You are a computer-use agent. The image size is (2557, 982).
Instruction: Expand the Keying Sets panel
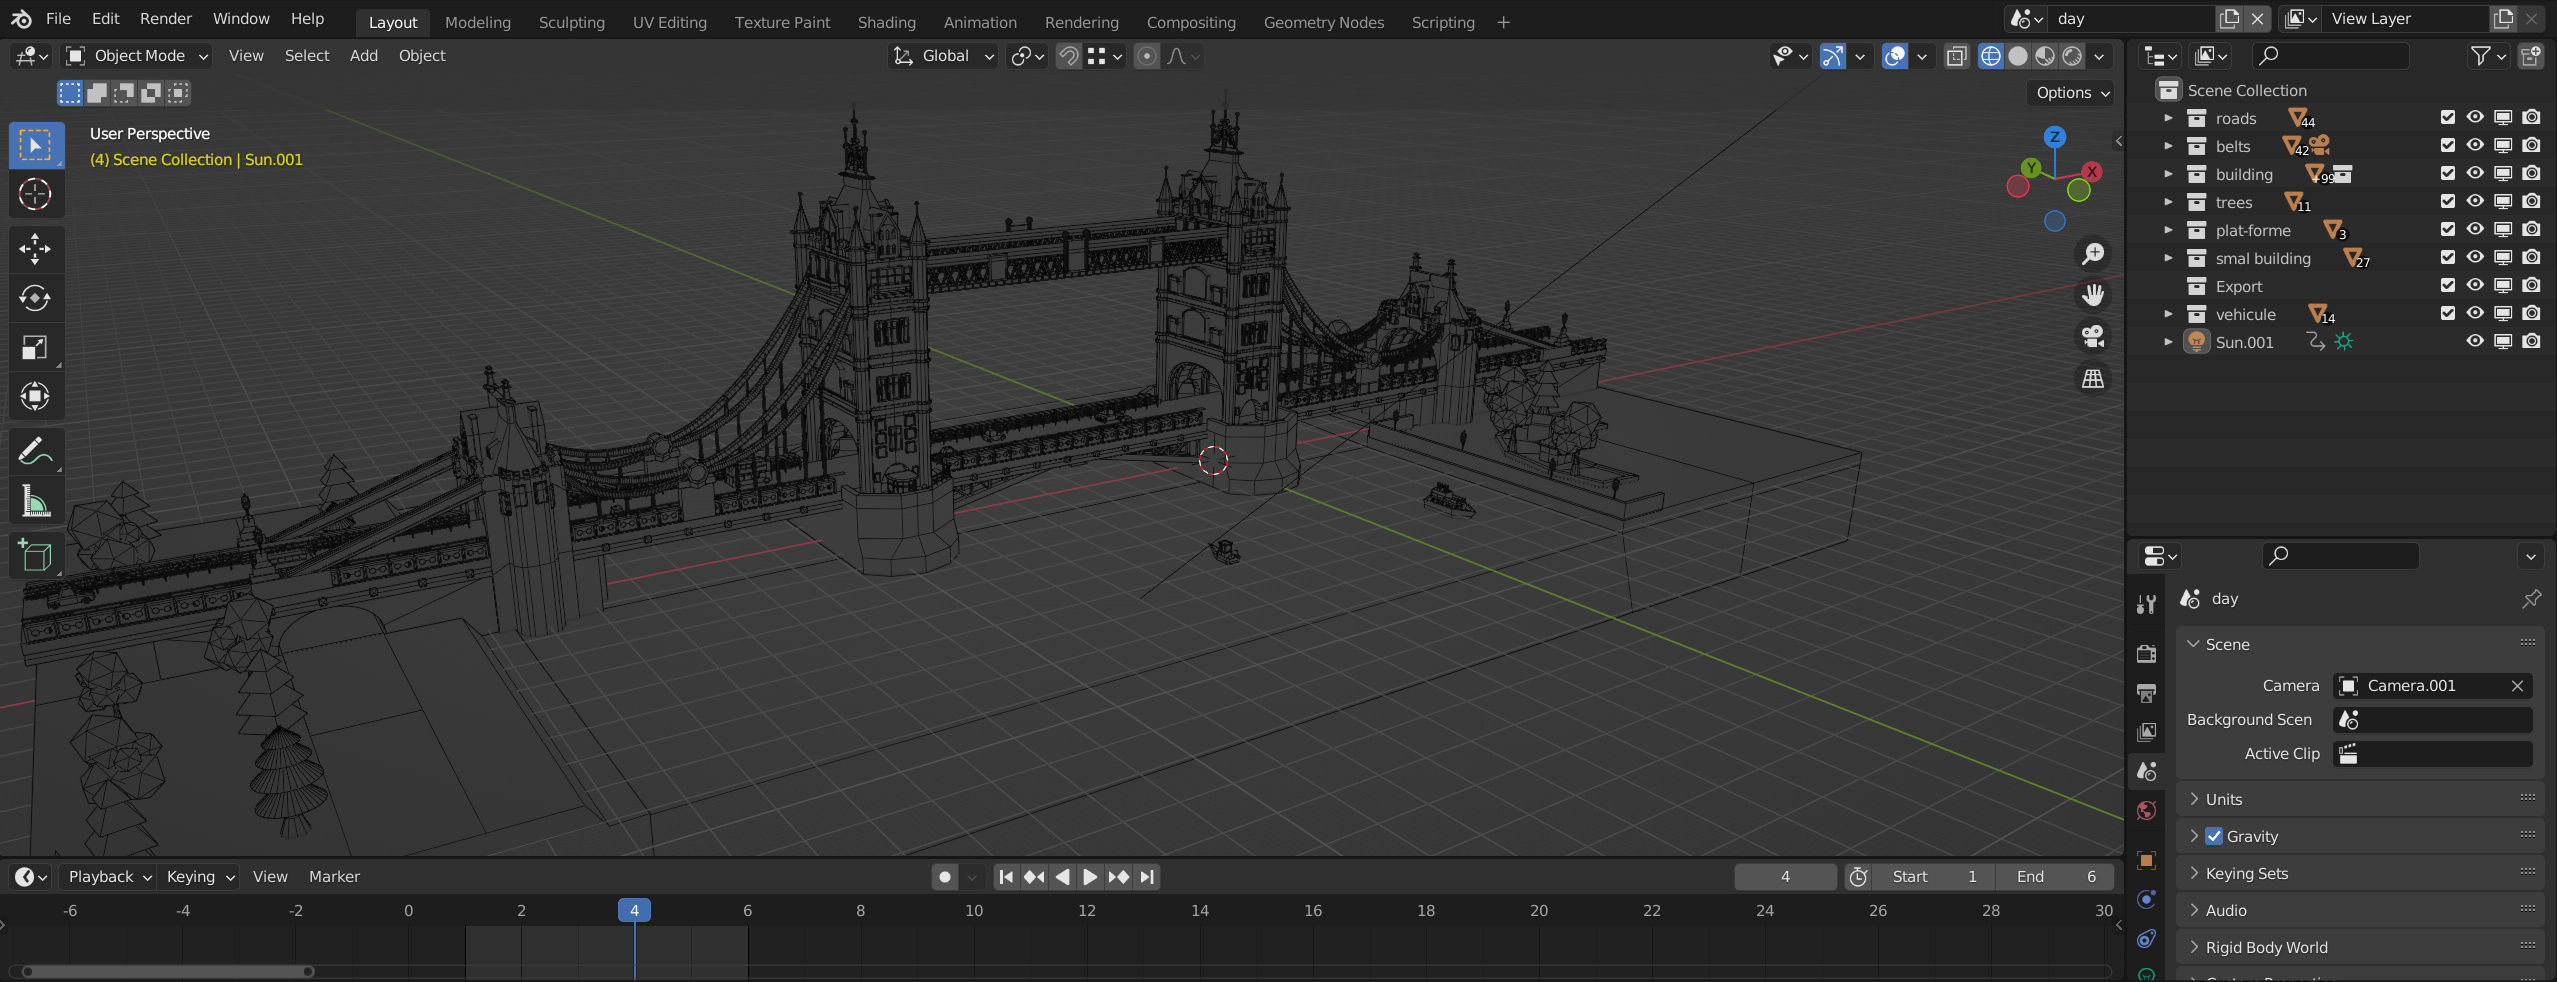[x=2360, y=873]
